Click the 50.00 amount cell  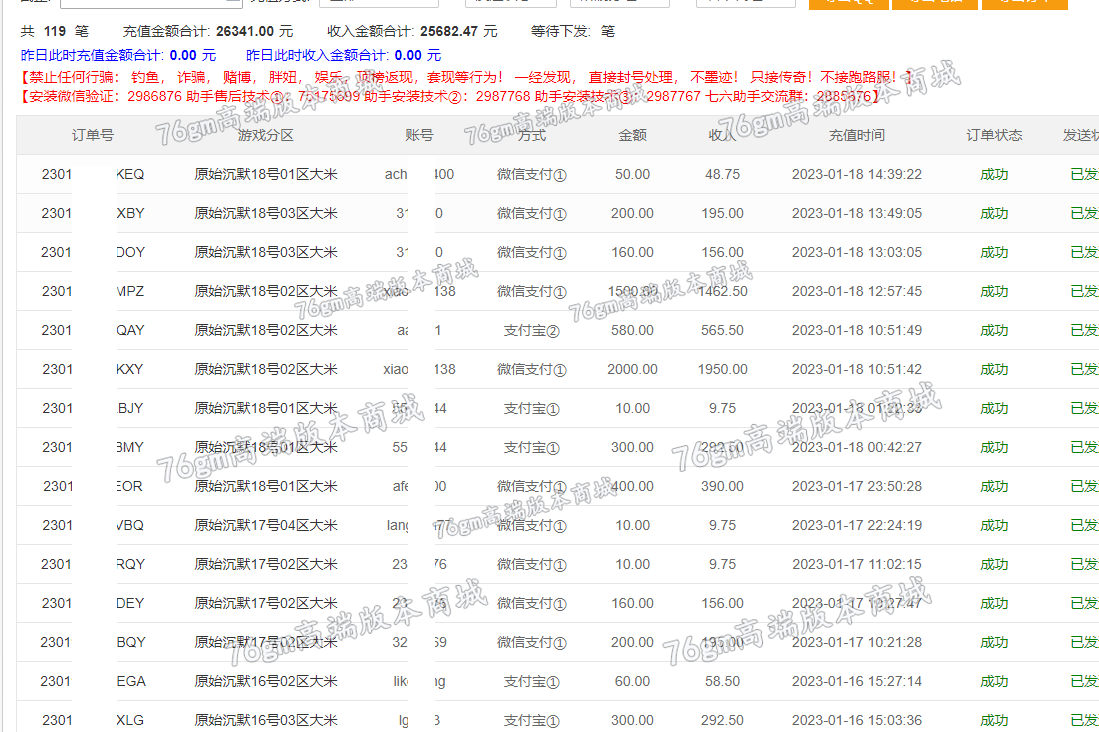632,175
